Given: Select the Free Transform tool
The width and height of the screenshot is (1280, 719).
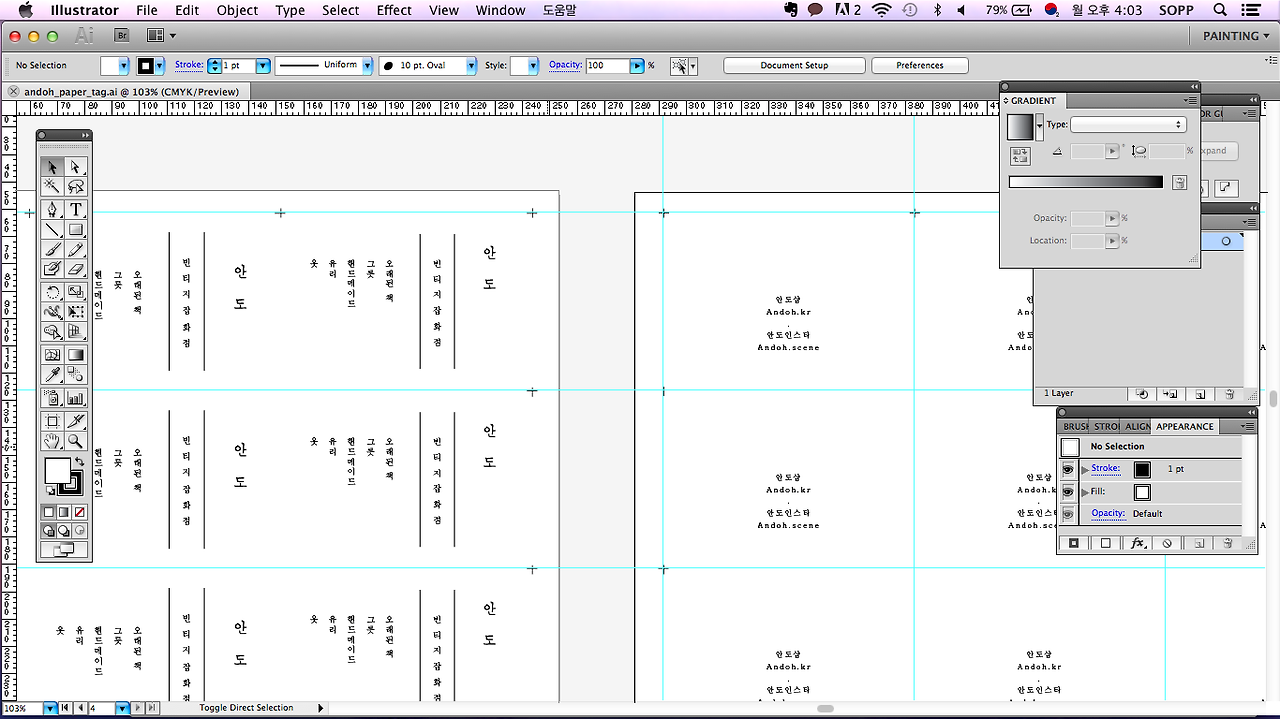Looking at the screenshot, I should coord(76,312).
